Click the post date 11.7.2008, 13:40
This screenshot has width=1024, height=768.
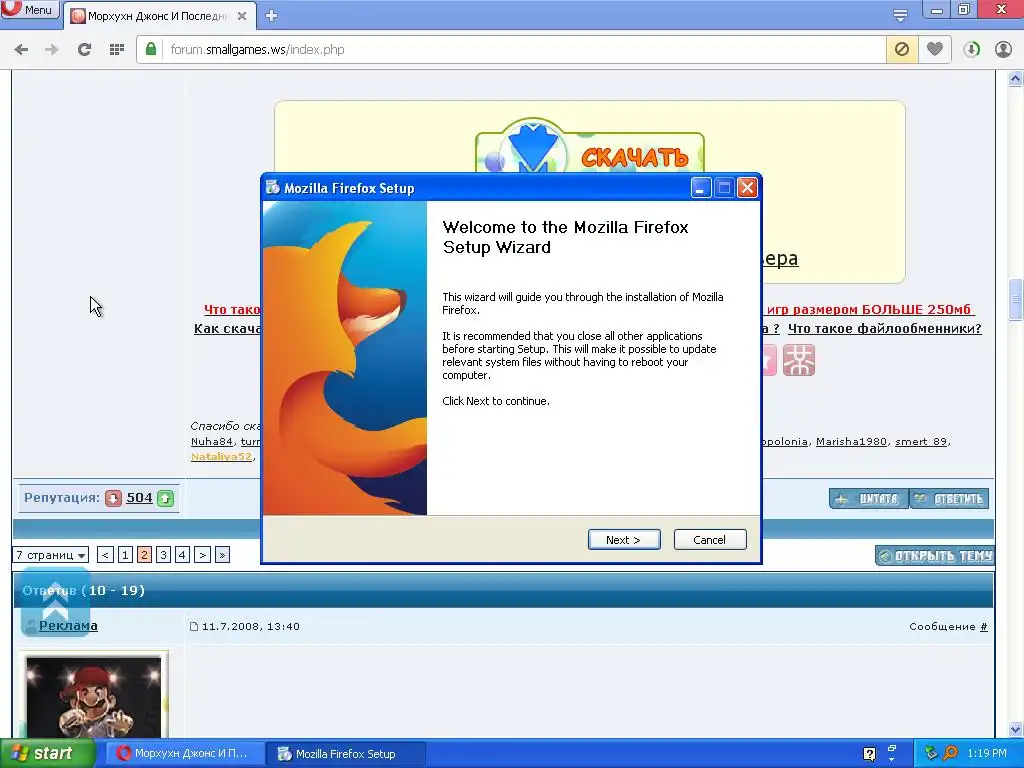251,626
